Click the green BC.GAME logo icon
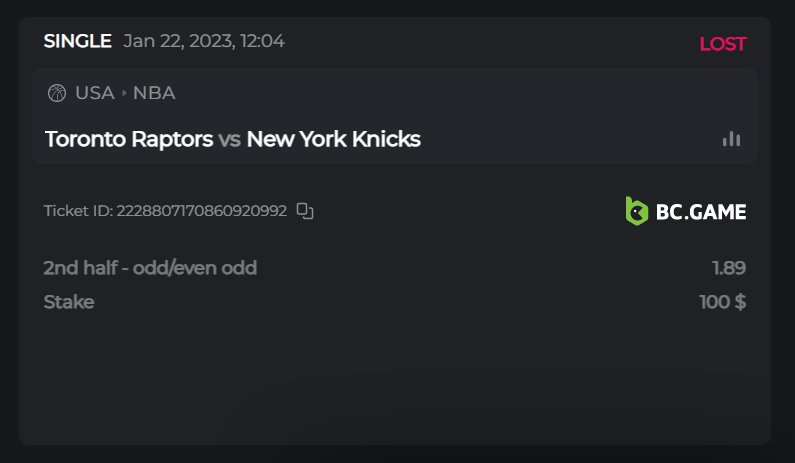 click(637, 210)
